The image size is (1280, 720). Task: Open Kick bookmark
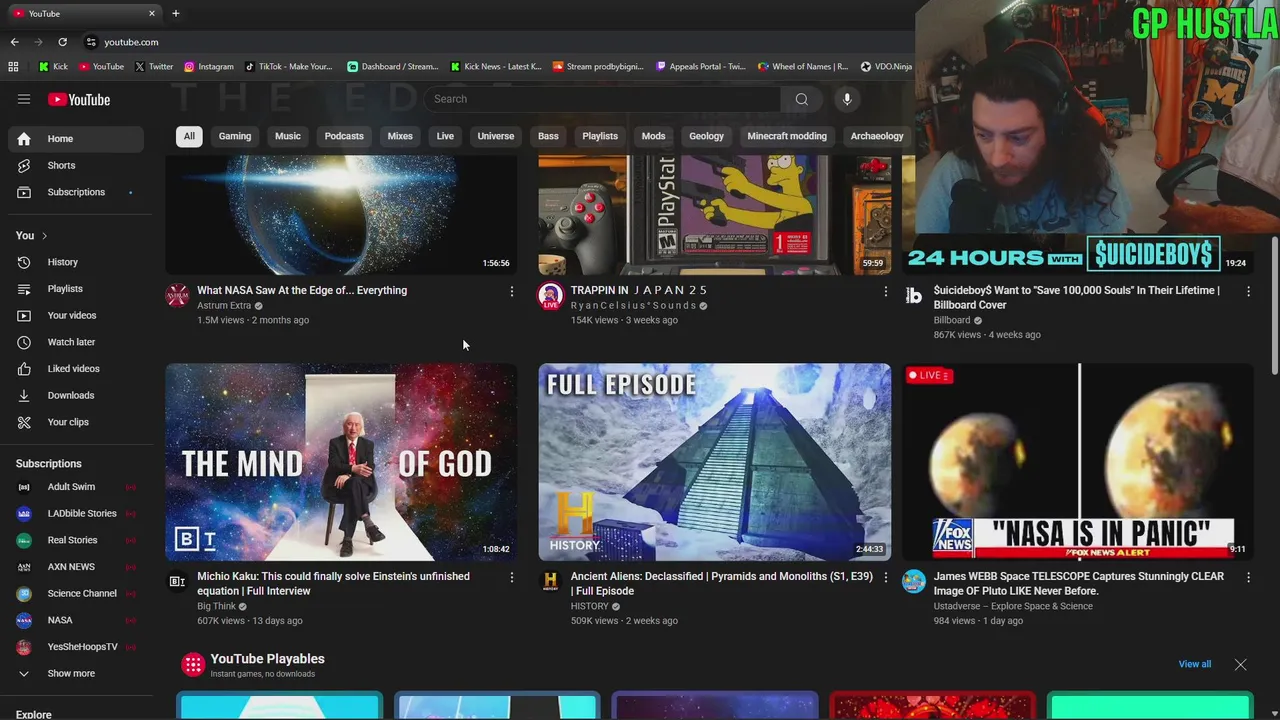(53, 67)
